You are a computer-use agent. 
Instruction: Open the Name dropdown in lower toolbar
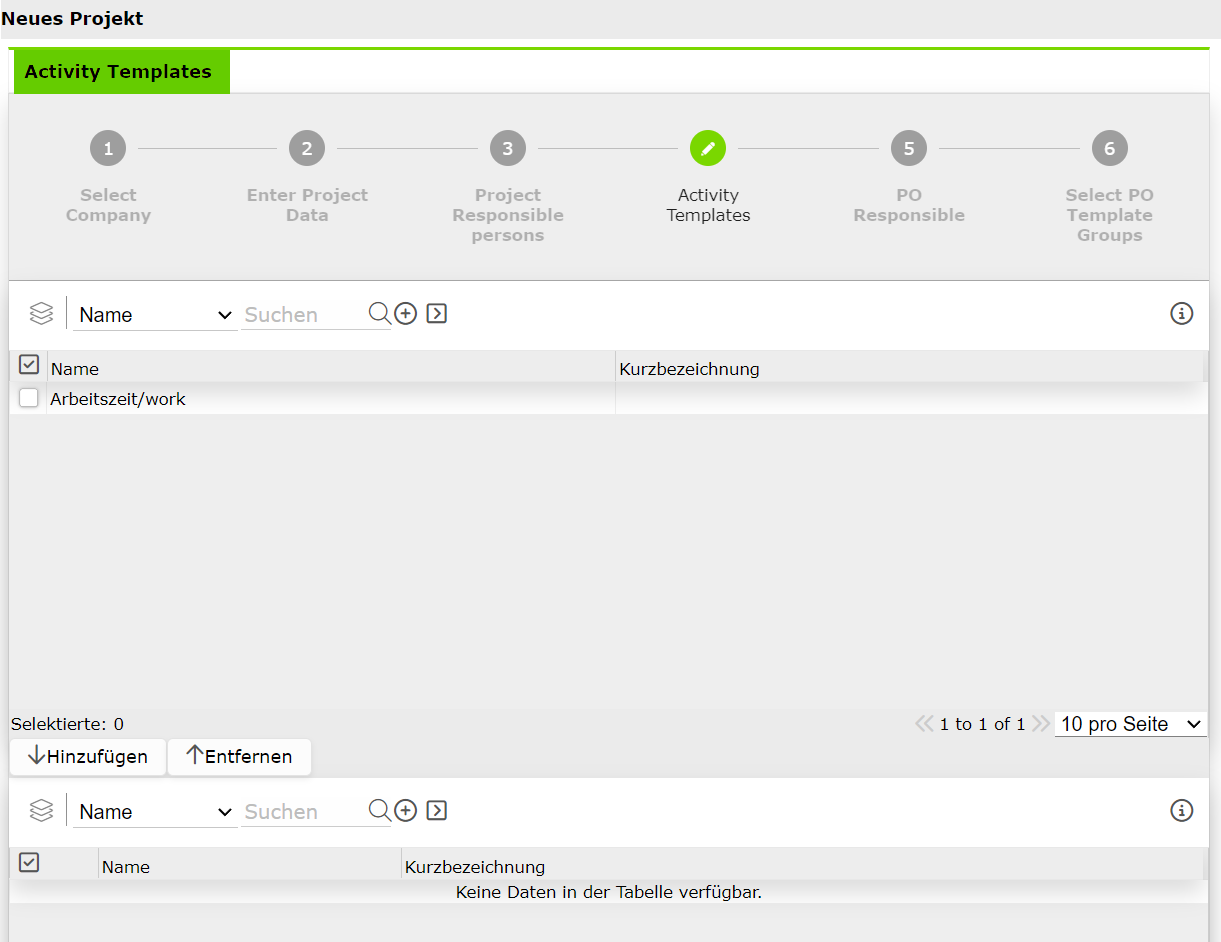click(x=155, y=812)
